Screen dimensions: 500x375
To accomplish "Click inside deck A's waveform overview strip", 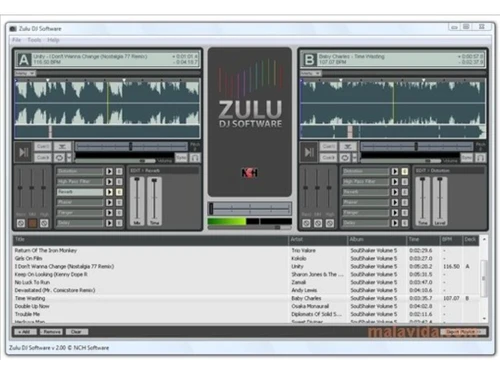I will coord(107,131).
